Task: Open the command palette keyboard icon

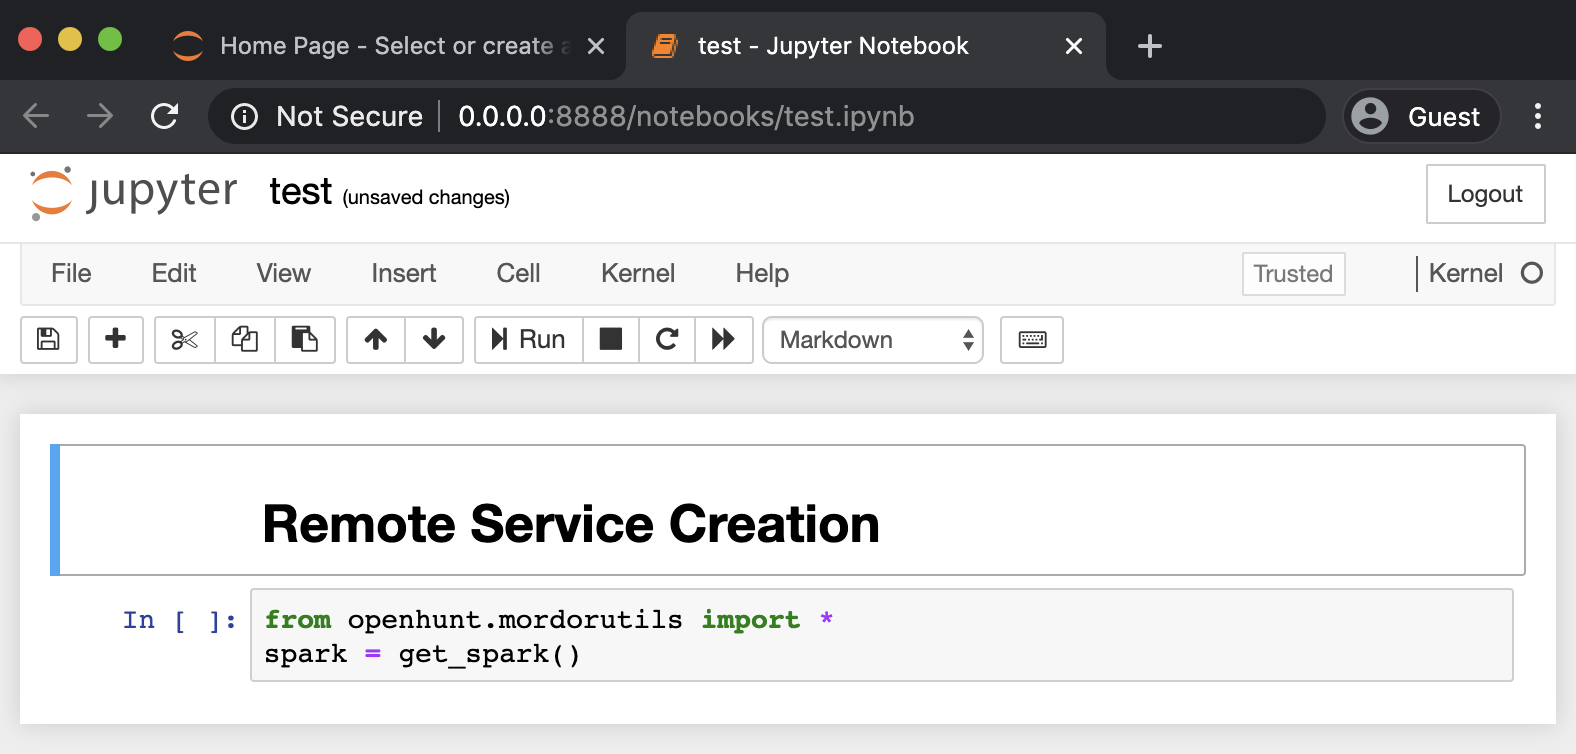Action: [x=1032, y=340]
